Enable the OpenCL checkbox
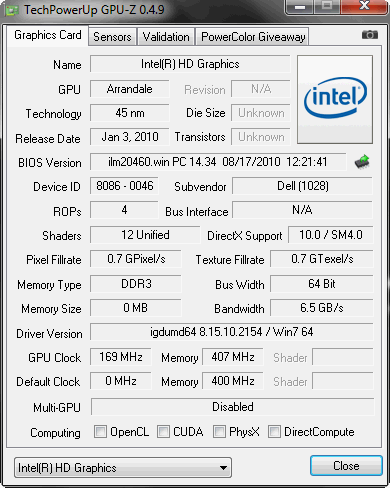Viewport: 390px width, 488px height. point(100,431)
